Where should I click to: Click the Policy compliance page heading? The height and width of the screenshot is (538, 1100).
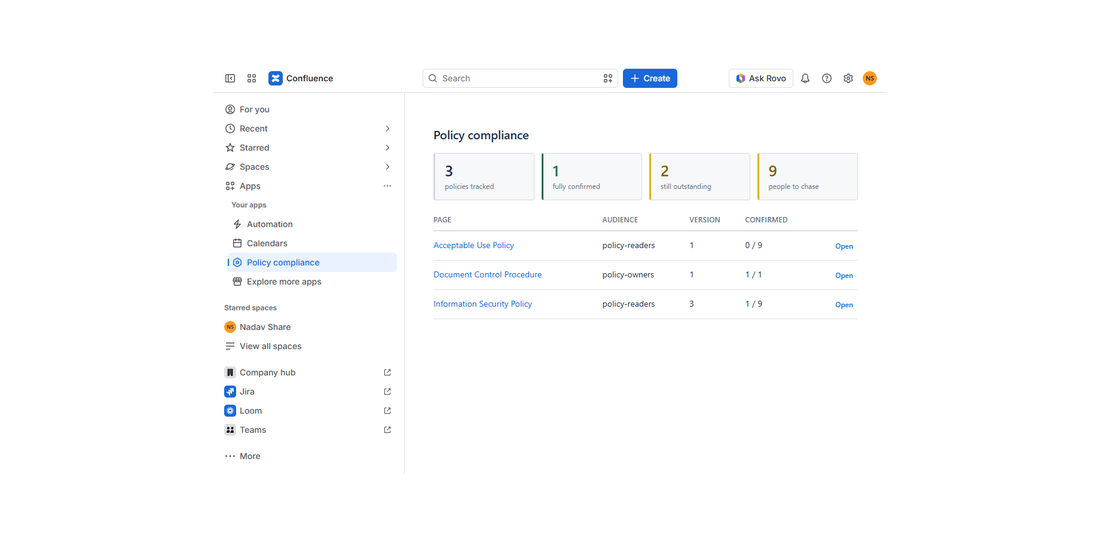click(x=481, y=135)
